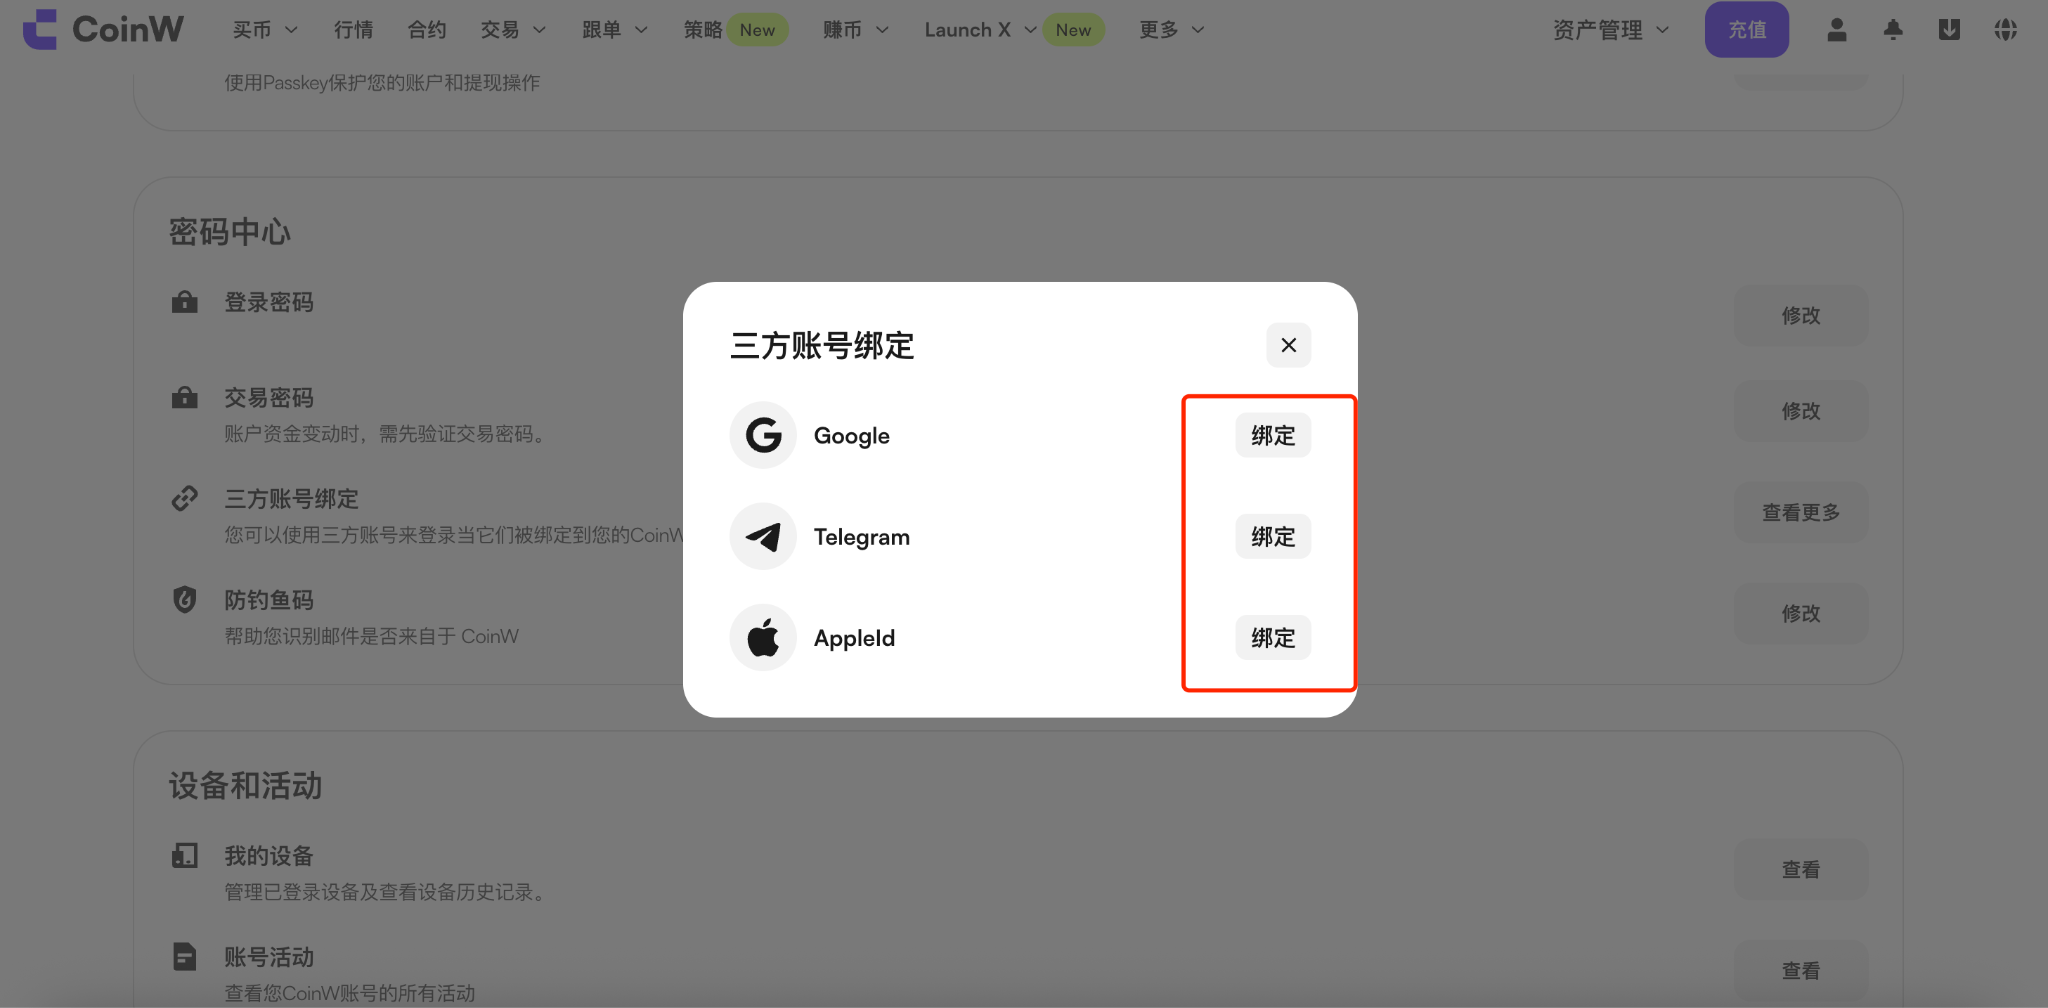Expand the 交易 dropdown menu
2048x1008 pixels.
tap(513, 30)
